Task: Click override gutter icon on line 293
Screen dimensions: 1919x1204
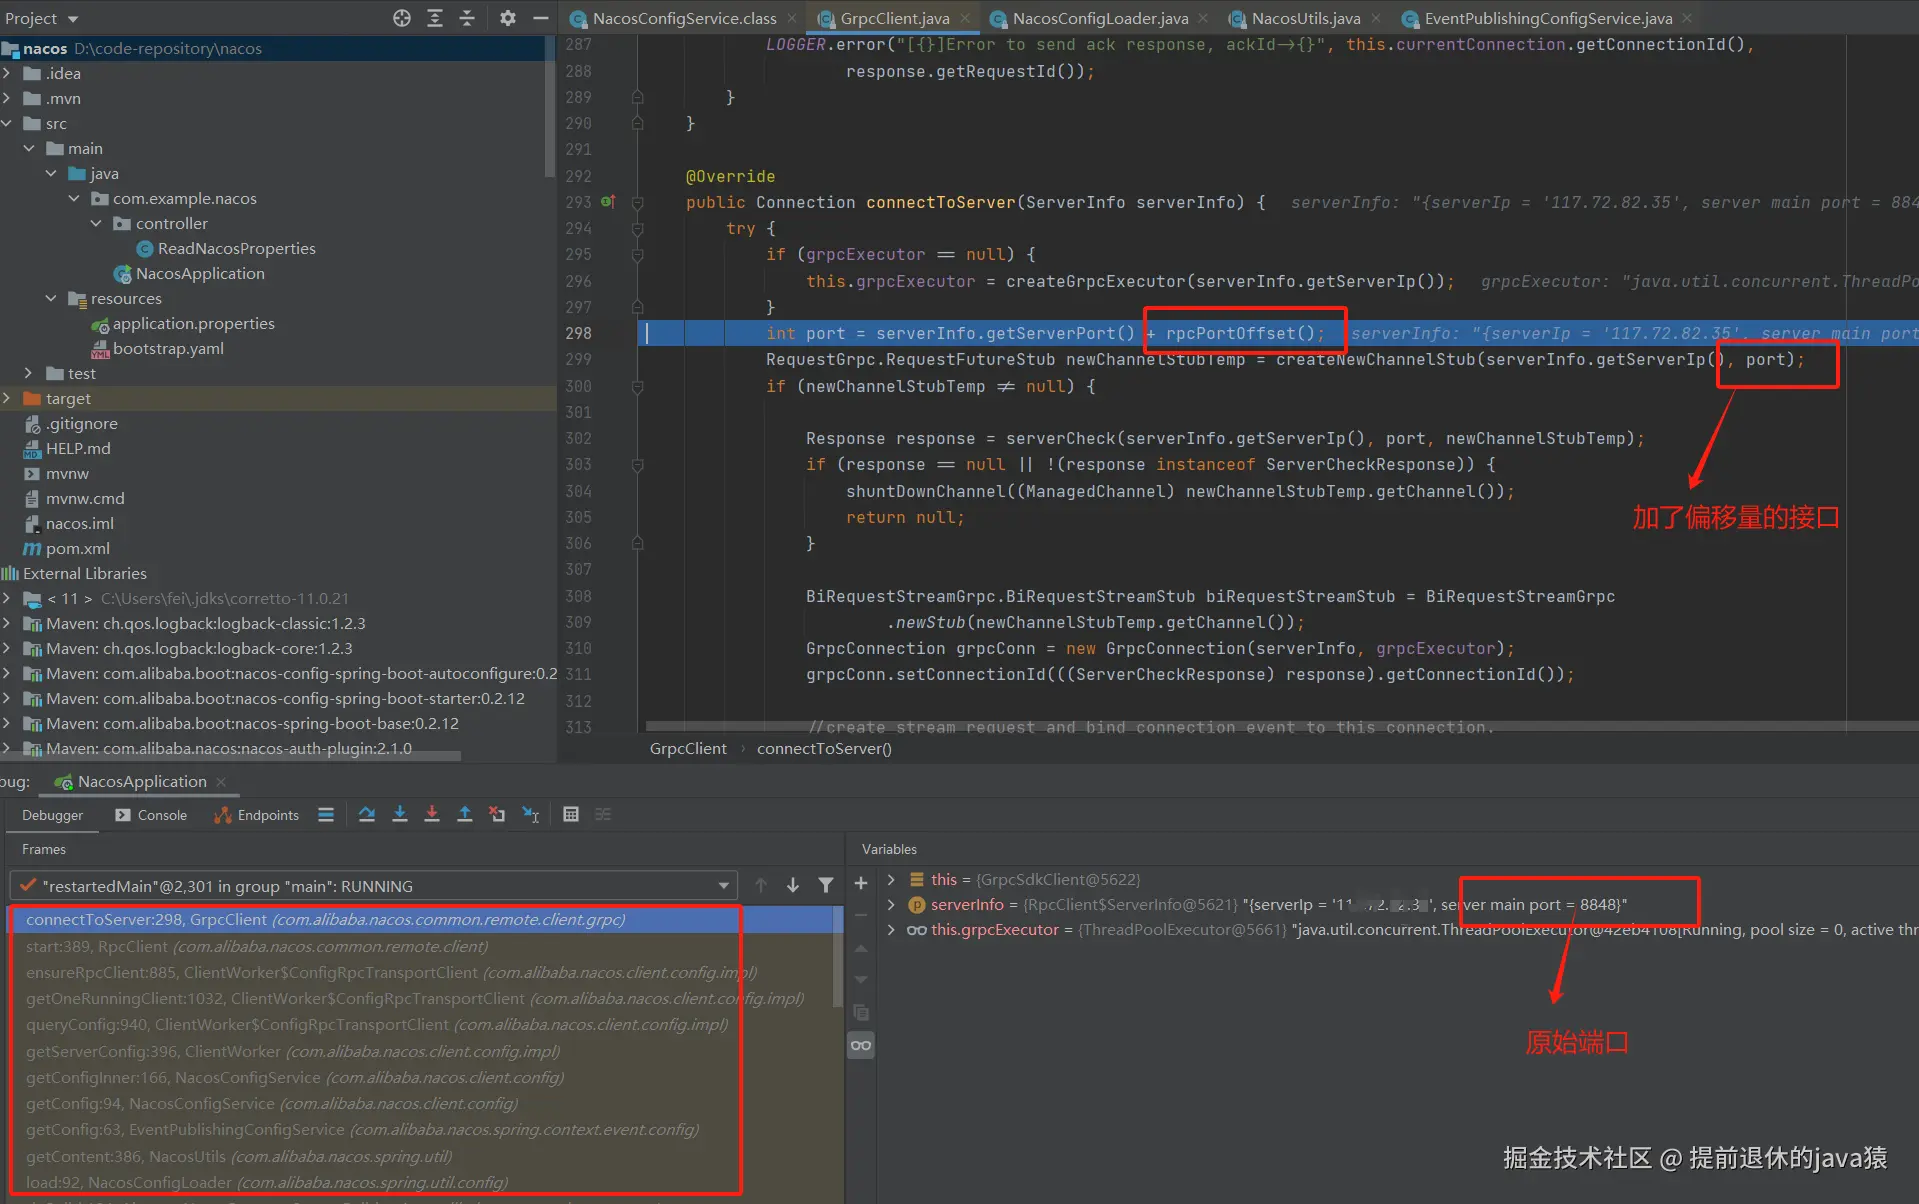Action: tap(608, 202)
